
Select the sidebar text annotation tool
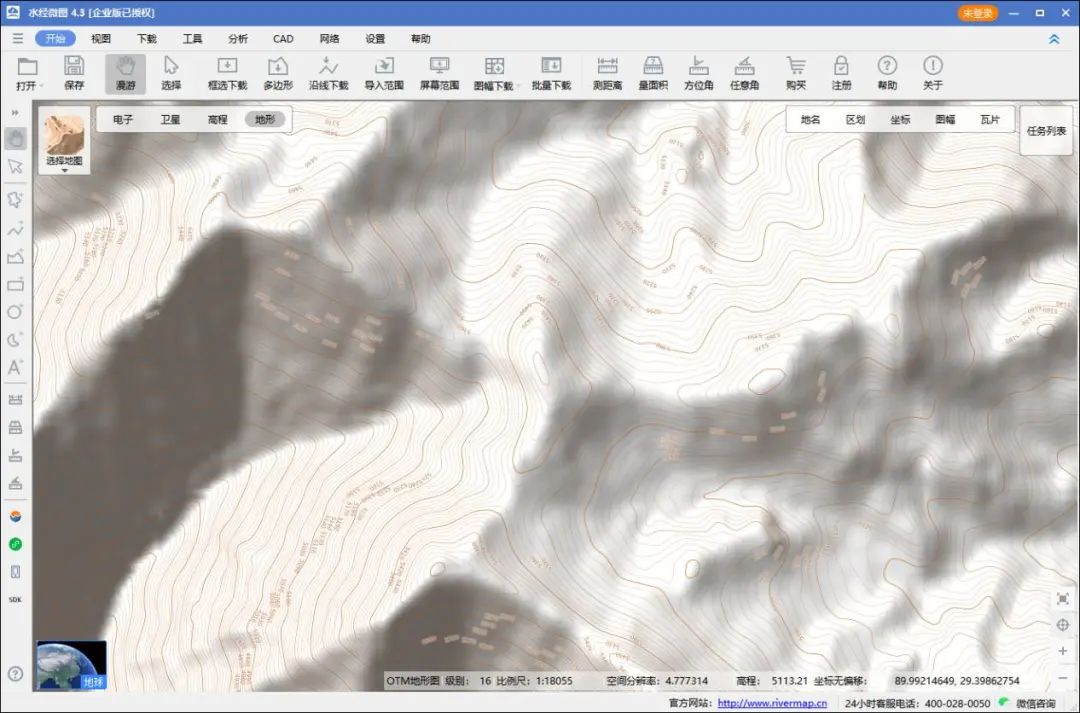click(15, 367)
